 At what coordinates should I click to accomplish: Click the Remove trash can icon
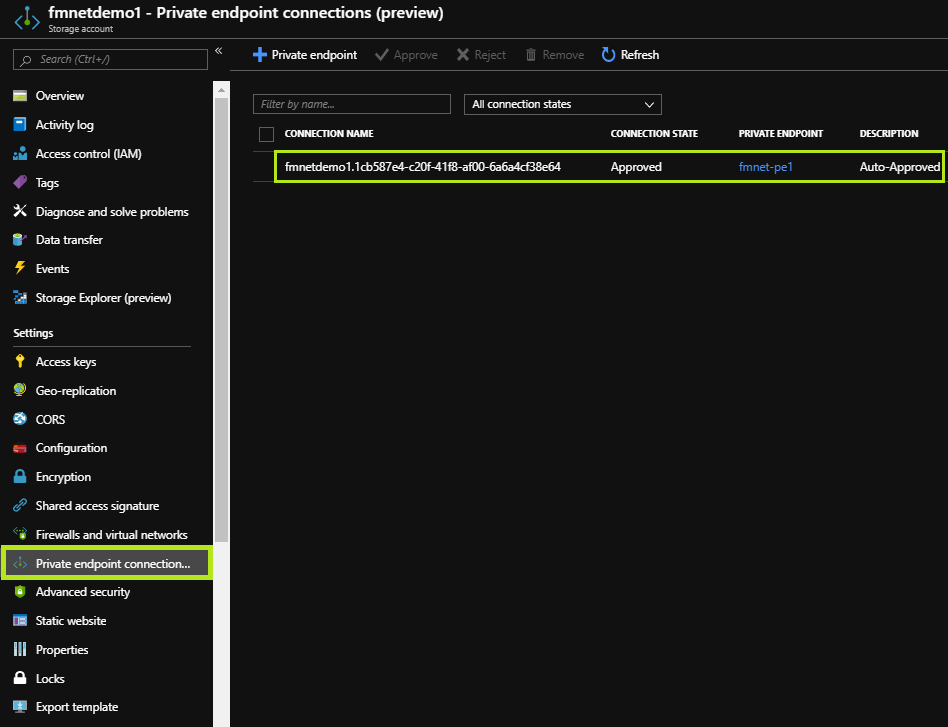click(x=531, y=54)
